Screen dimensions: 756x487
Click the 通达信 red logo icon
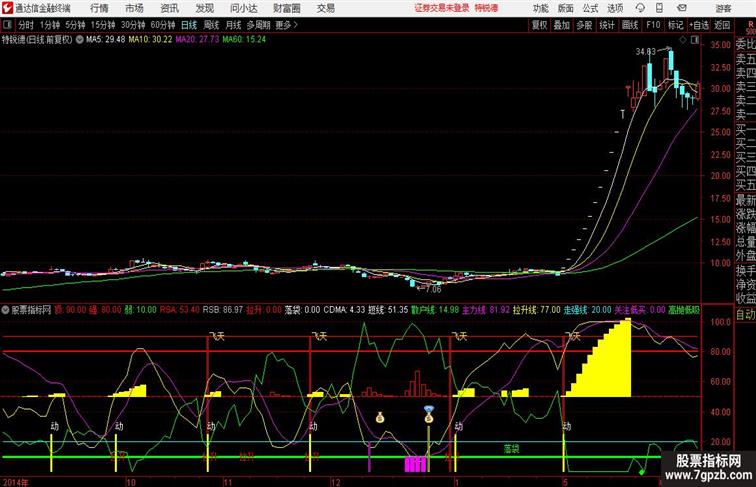click(7, 8)
